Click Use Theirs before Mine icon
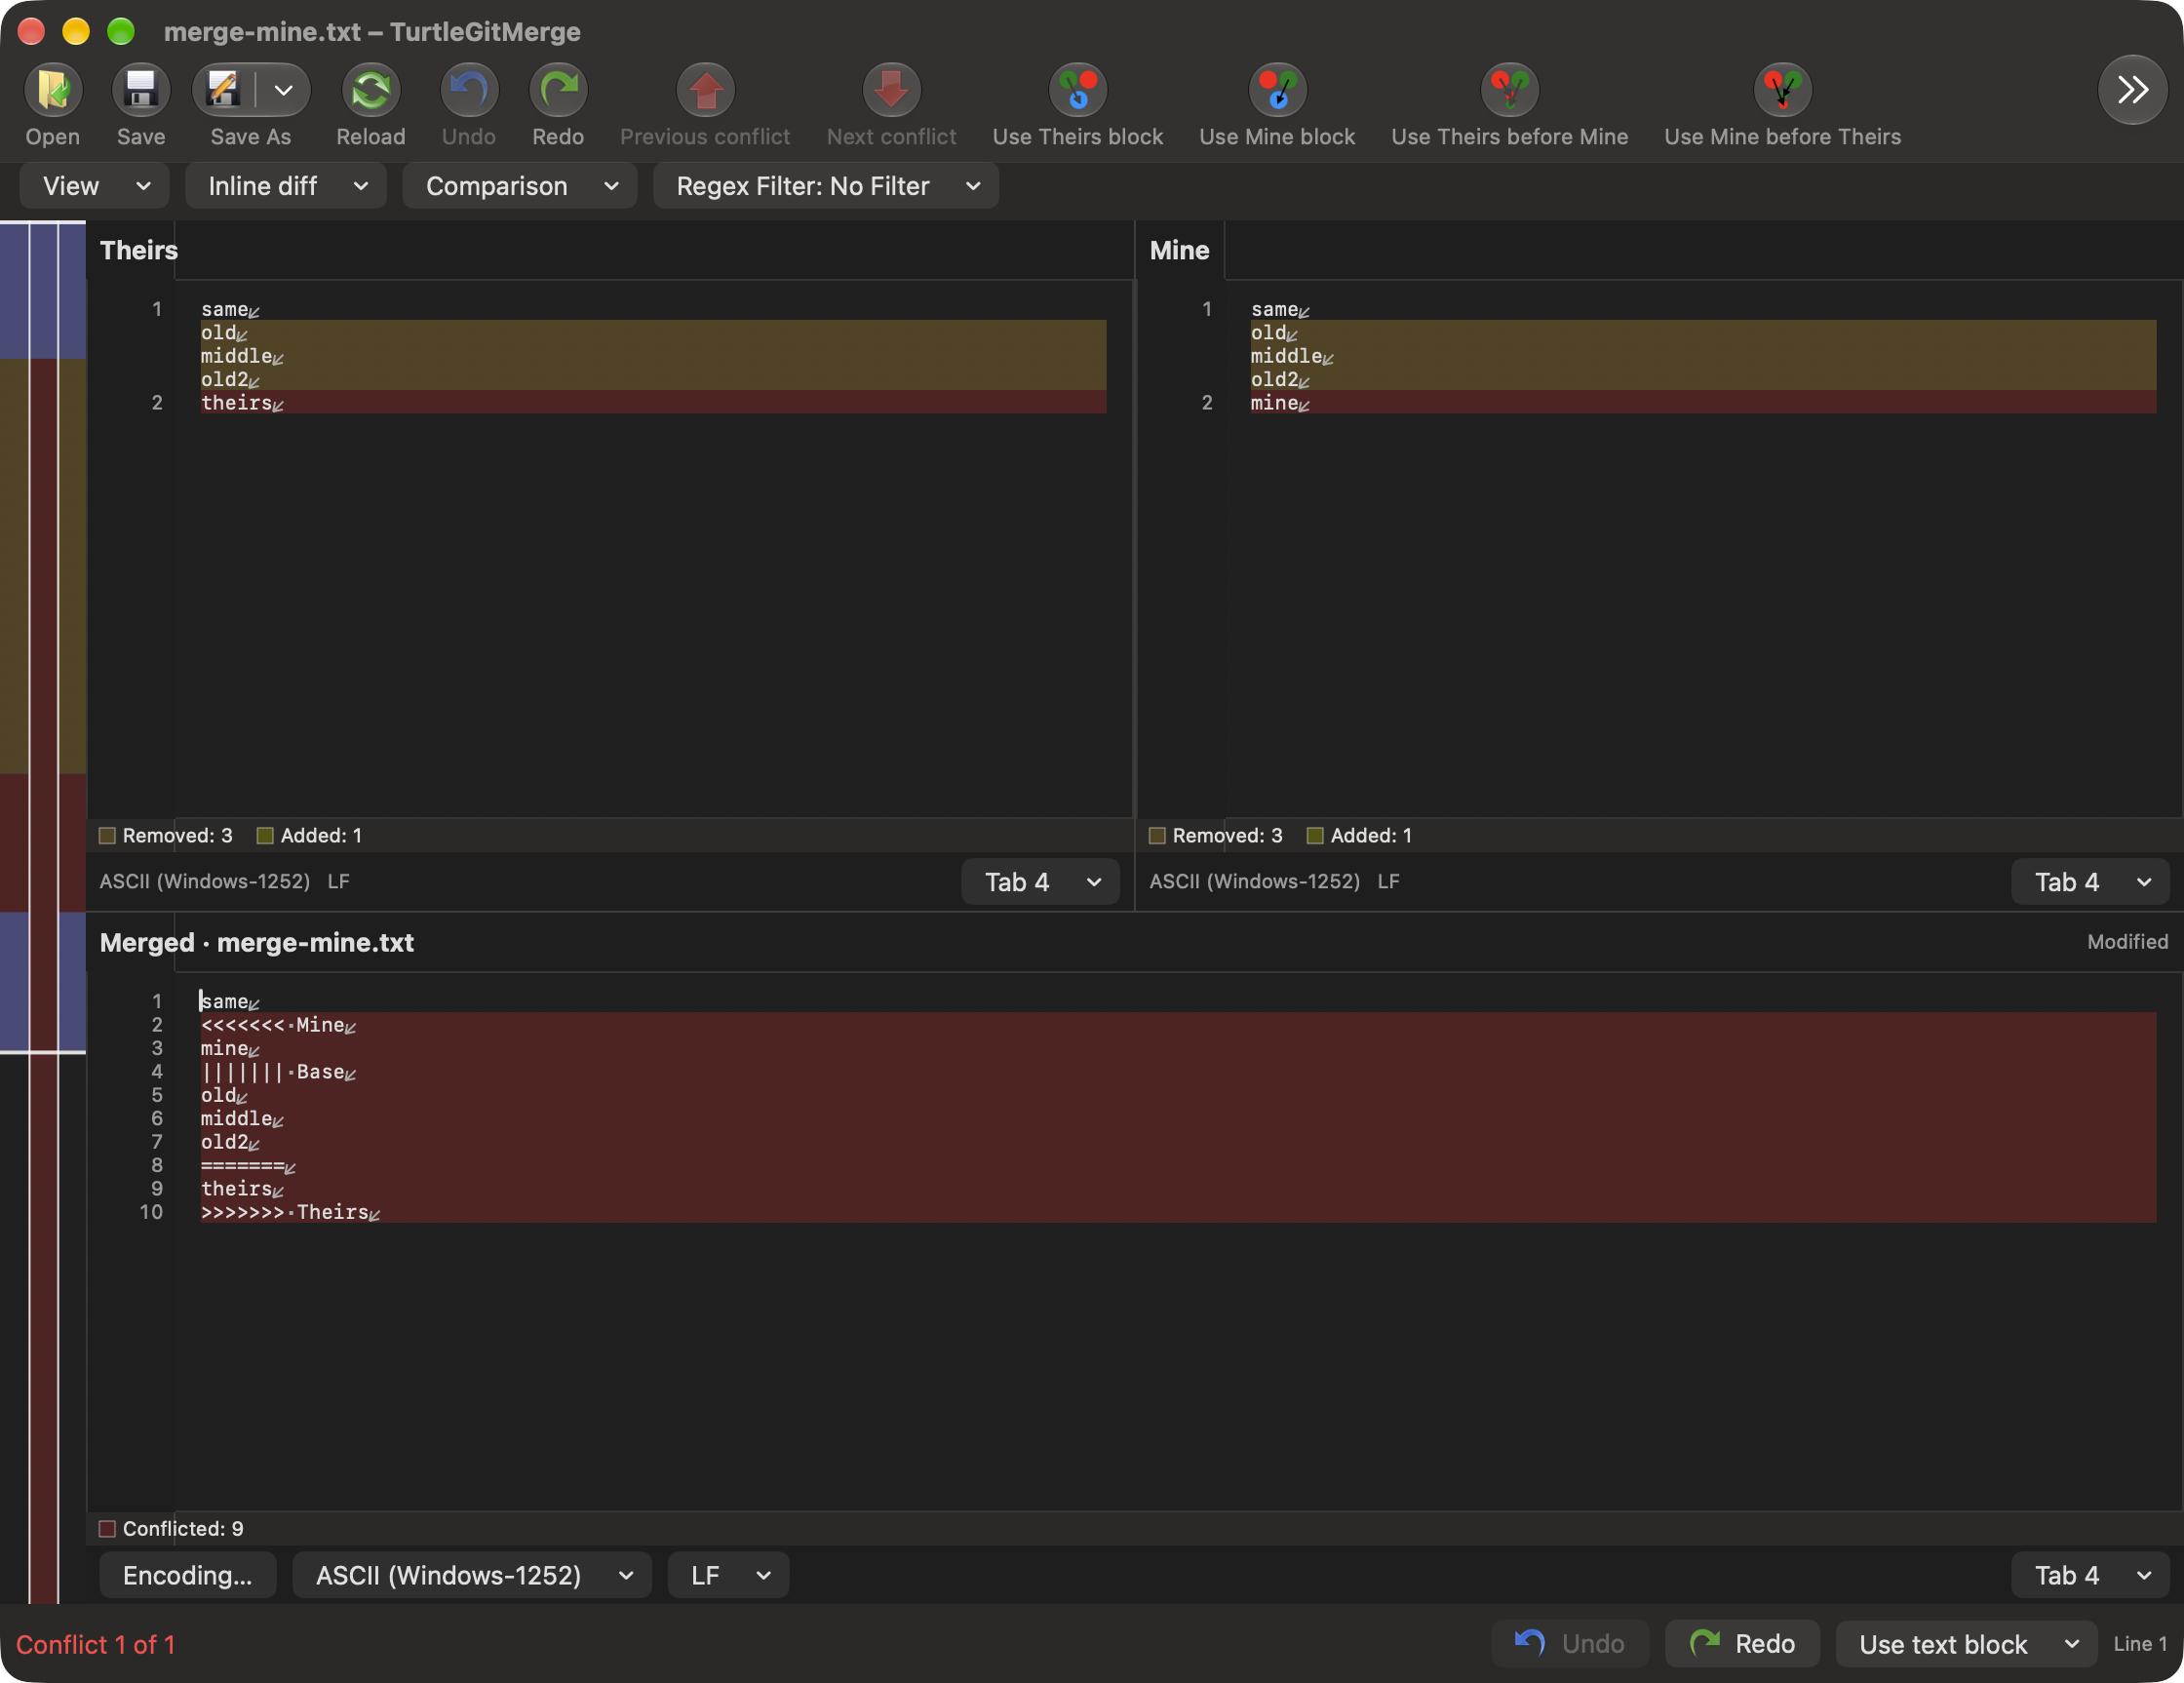2184x1683 pixels. [1509, 90]
